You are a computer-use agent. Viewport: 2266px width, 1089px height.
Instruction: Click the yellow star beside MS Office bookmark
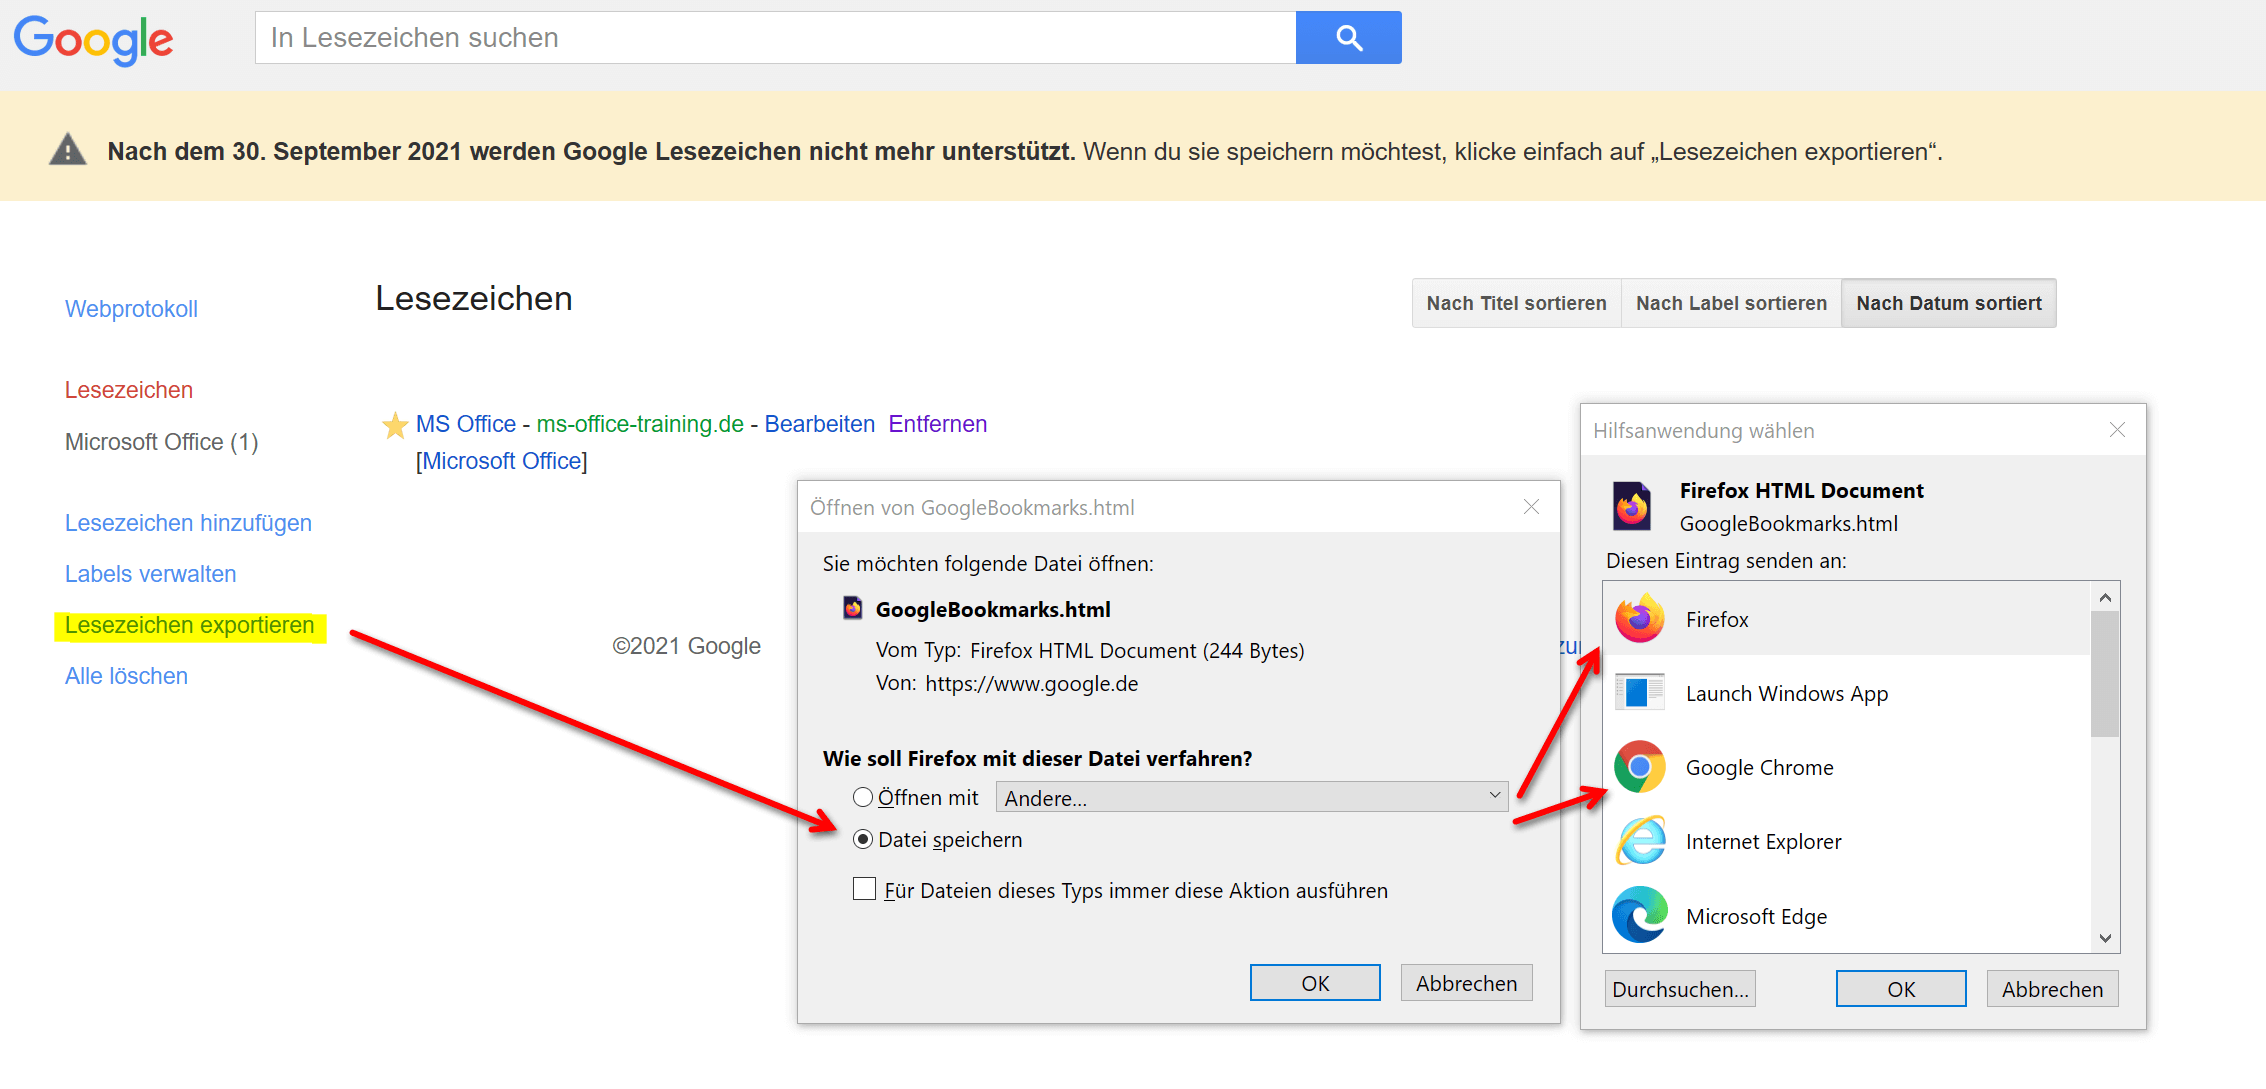(x=395, y=426)
